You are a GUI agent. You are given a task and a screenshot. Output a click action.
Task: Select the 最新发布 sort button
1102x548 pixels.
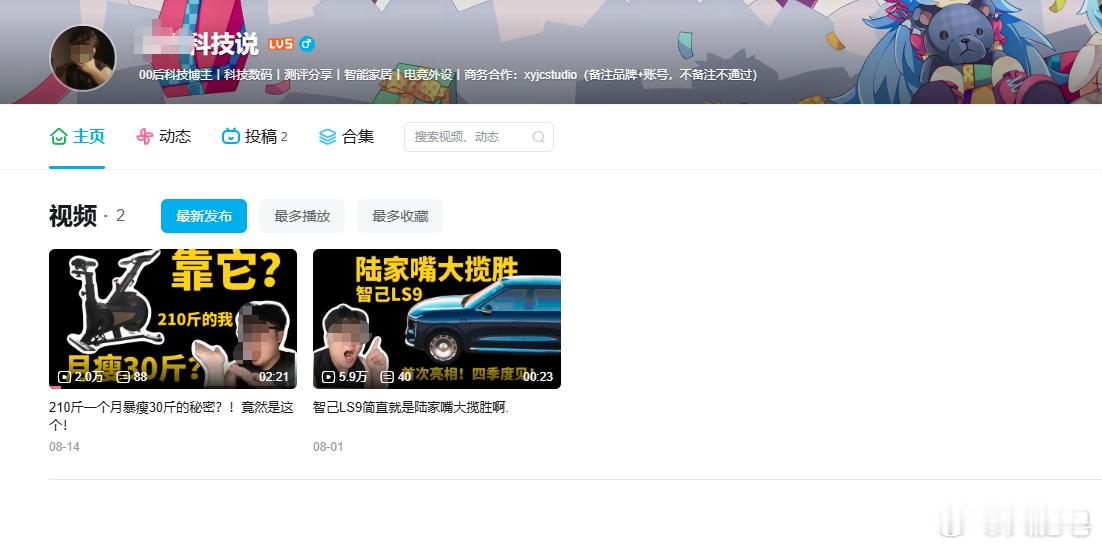pyautogui.click(x=204, y=216)
